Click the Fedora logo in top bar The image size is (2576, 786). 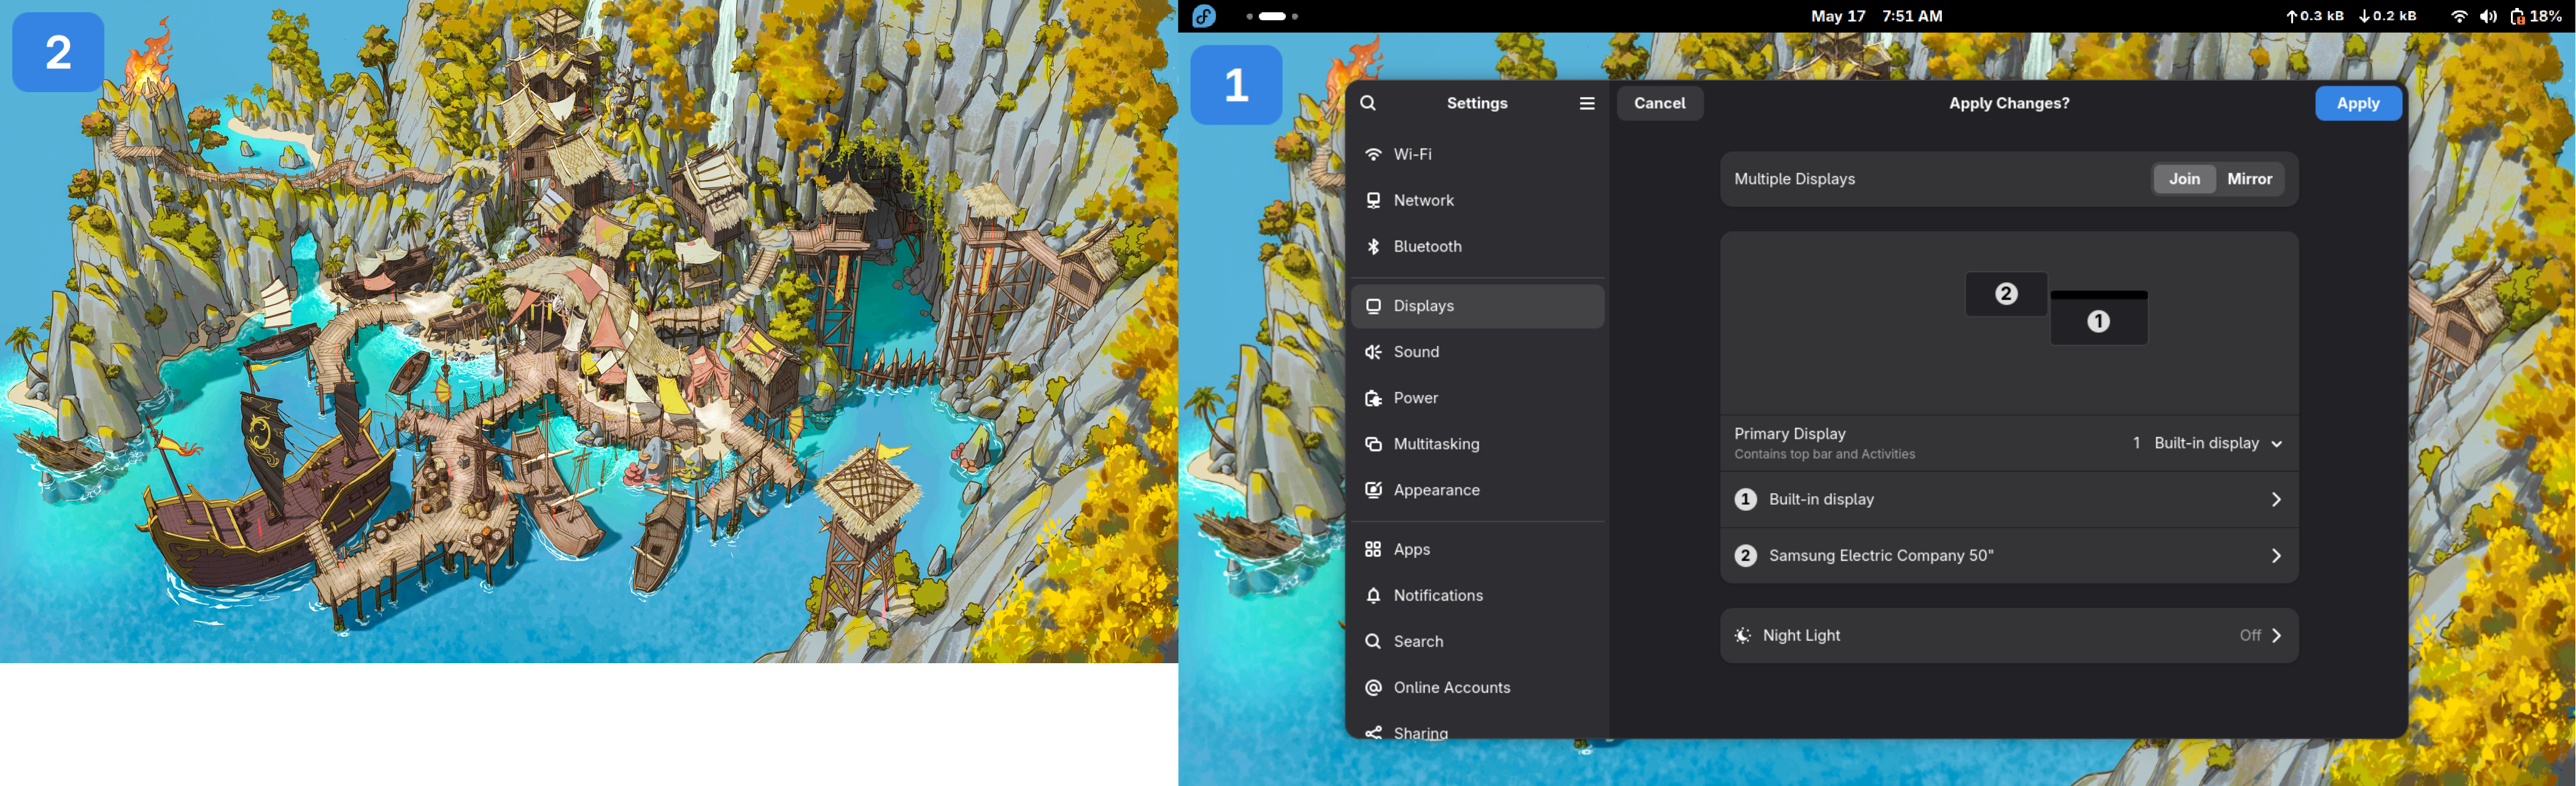coord(1204,16)
